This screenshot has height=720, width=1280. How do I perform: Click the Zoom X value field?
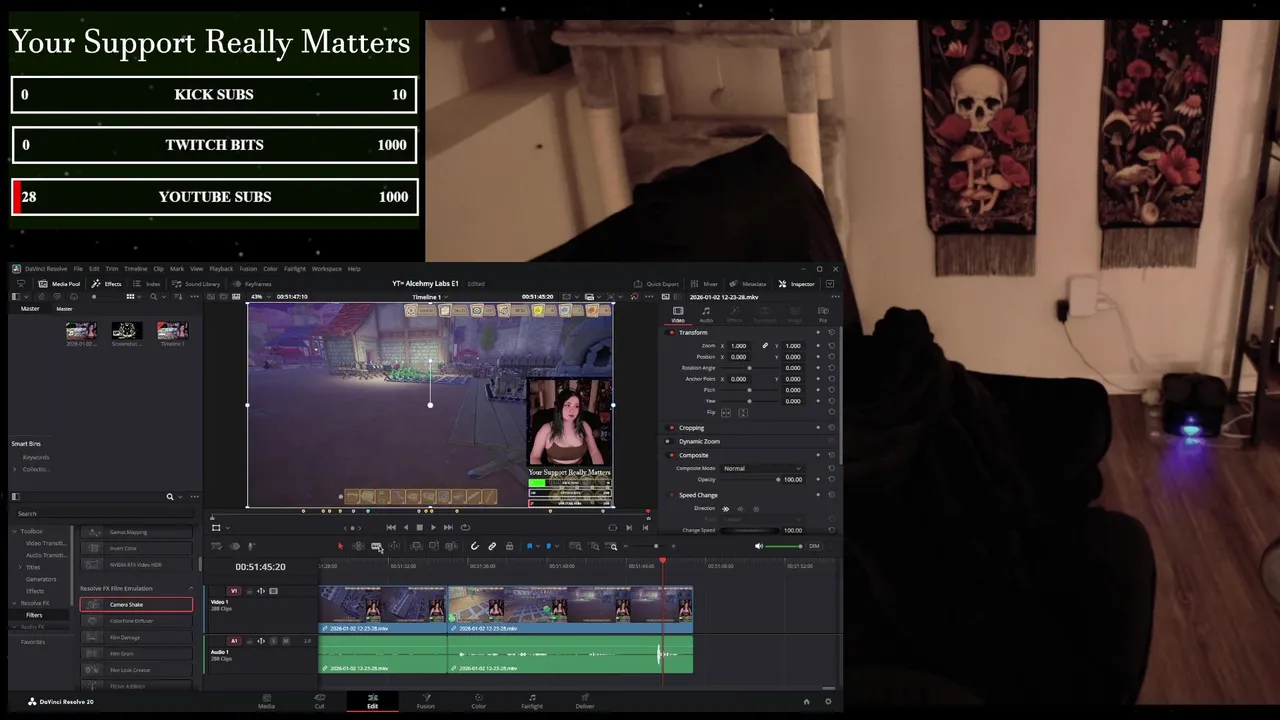click(x=741, y=346)
